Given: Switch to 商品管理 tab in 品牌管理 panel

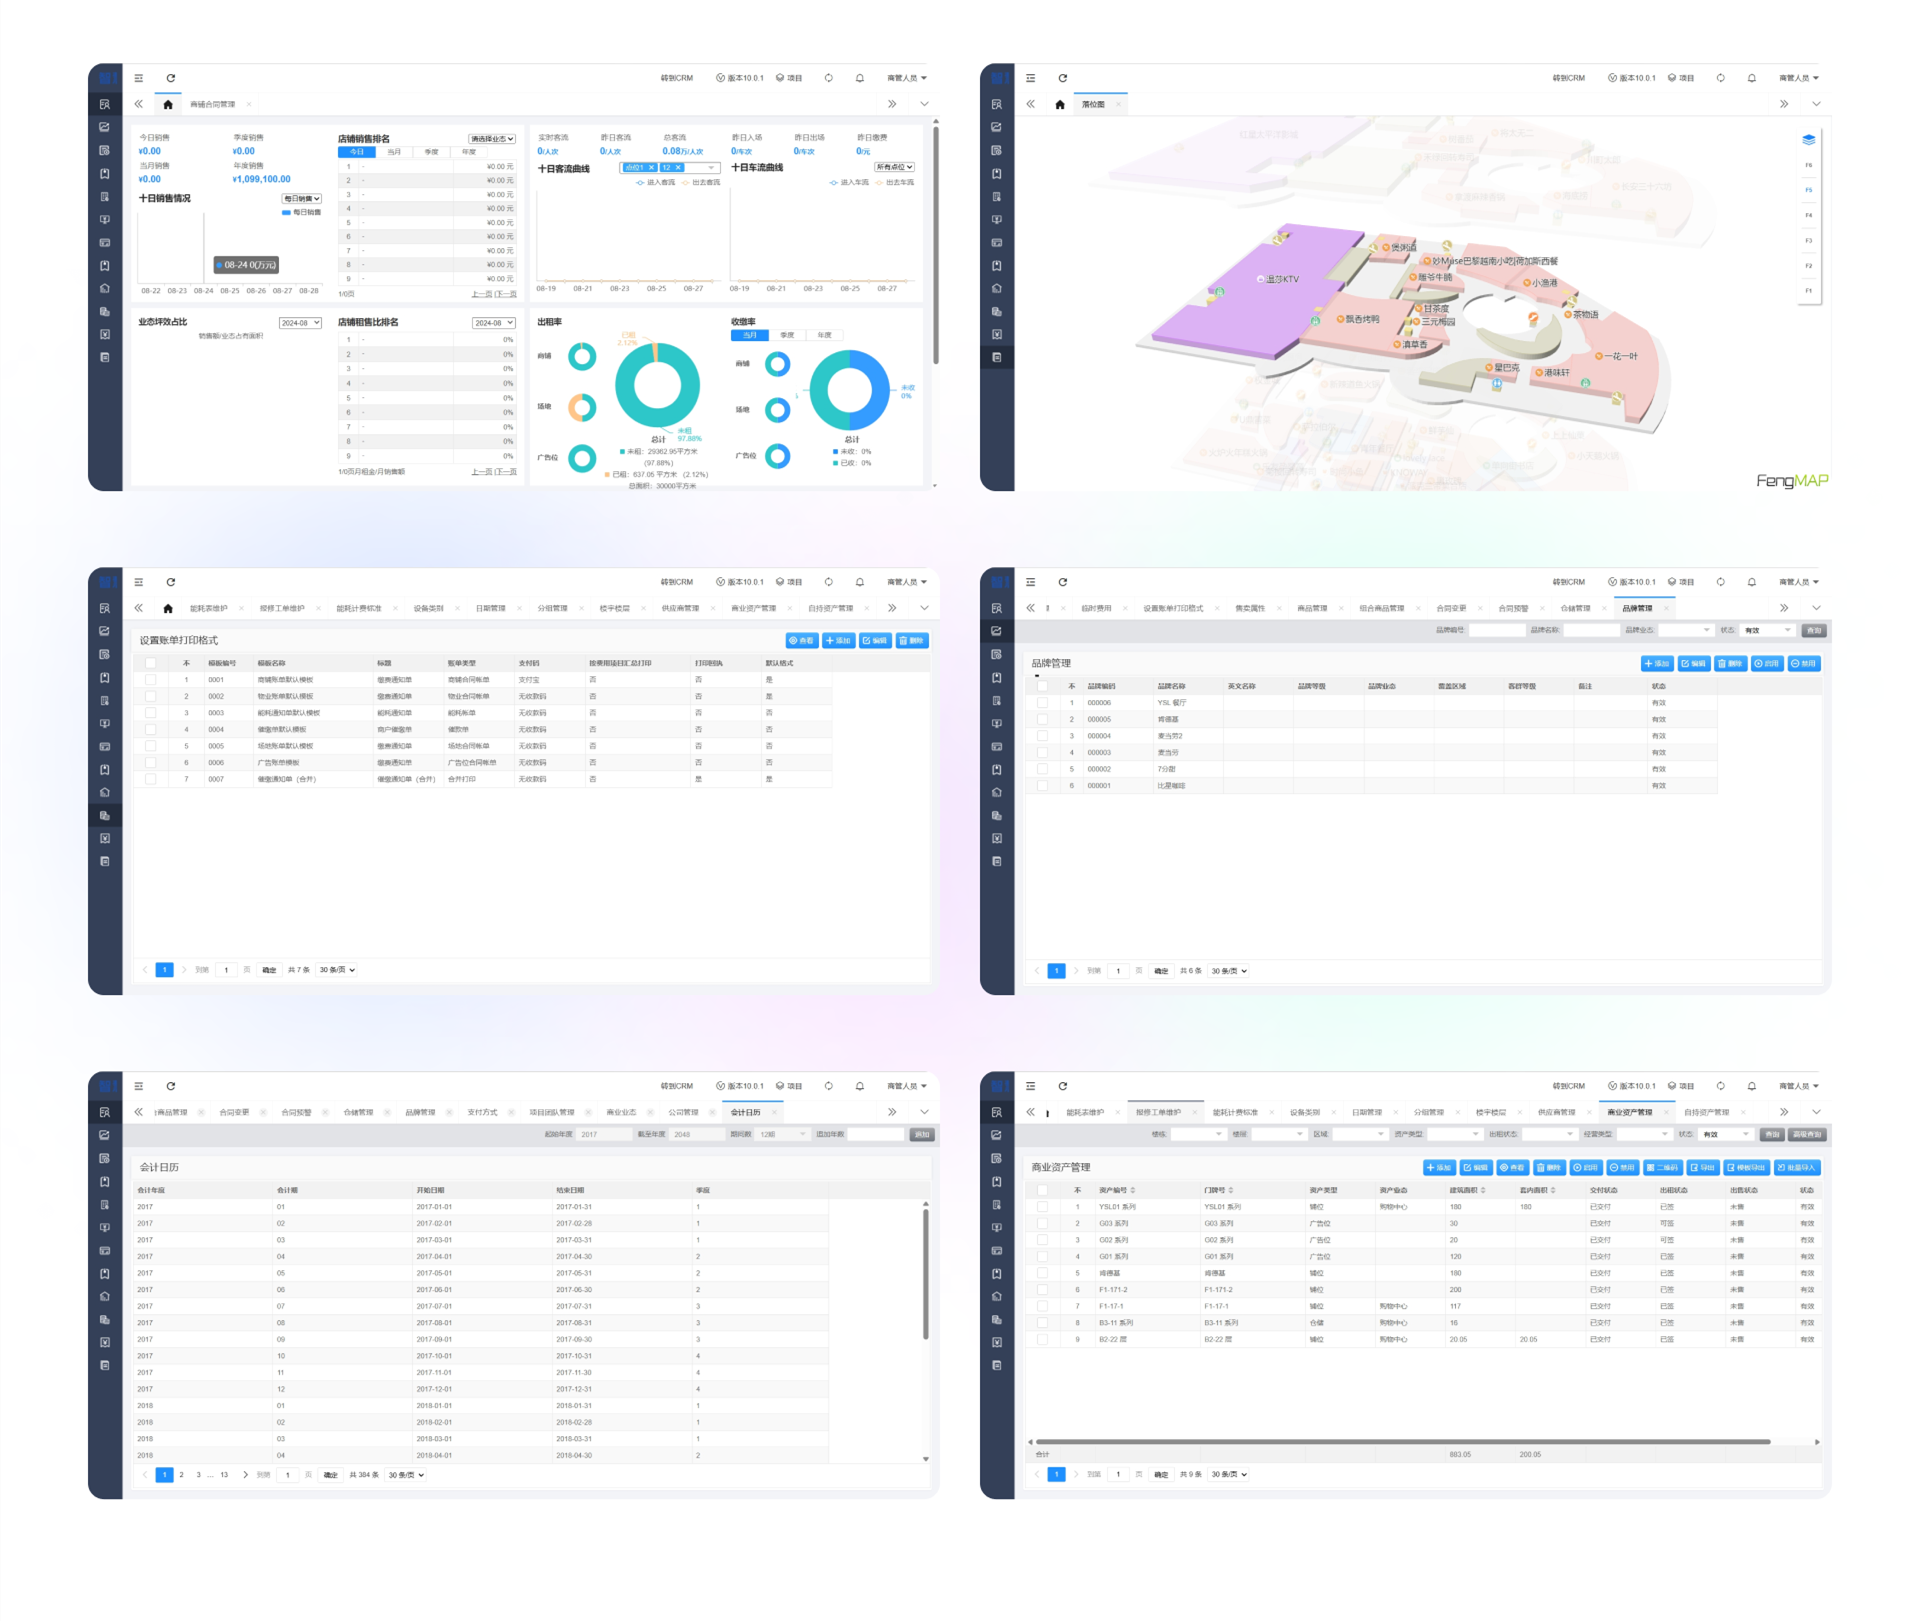Looking at the screenshot, I should coord(1311,608).
